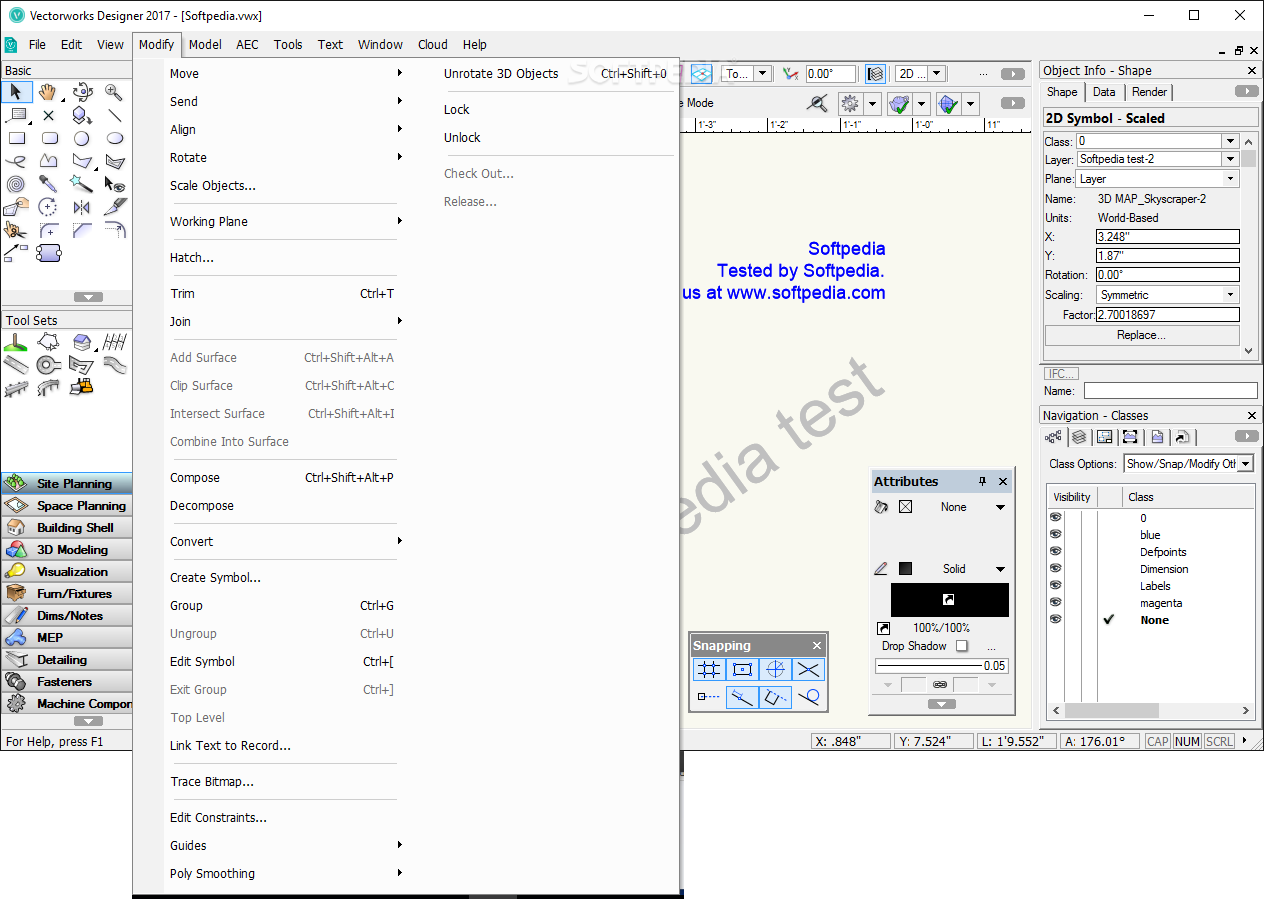The width and height of the screenshot is (1264, 899).
Task: Select the Zoom magnifier tool
Action: 115,92
